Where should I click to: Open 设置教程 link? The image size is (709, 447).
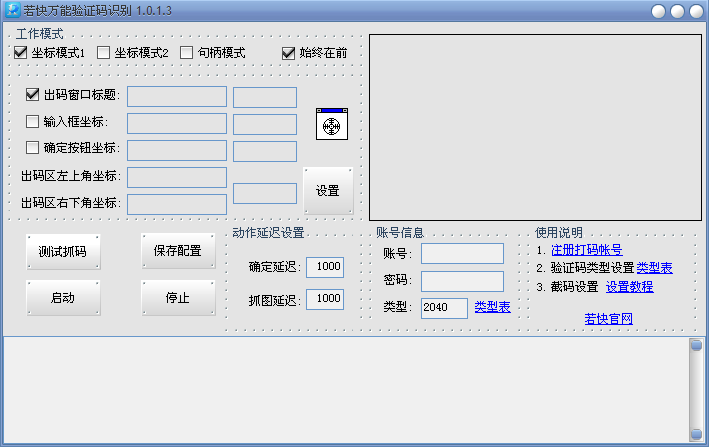tap(629, 287)
